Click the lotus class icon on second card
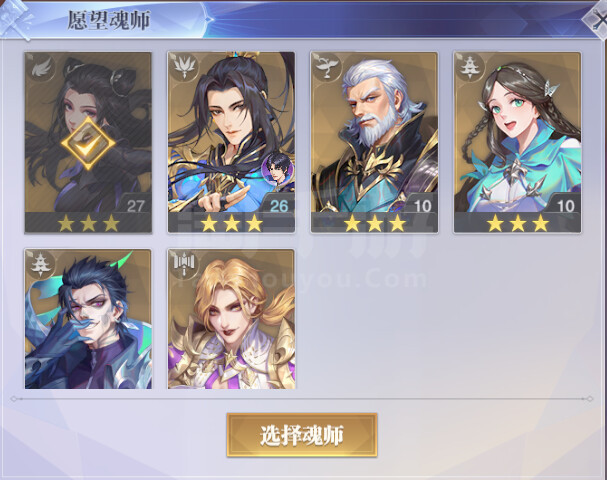Viewport: 607px width, 480px height. click(183, 67)
